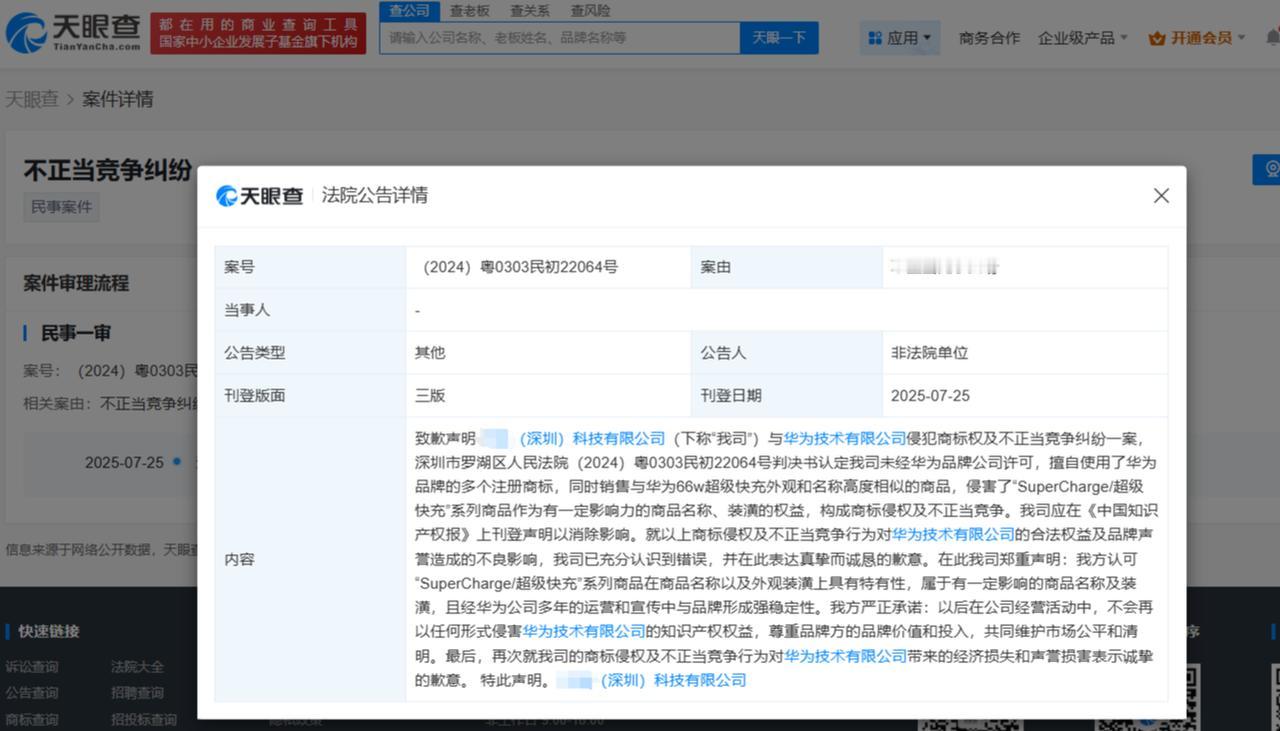Open (深圳)科技有限公司 link after 致歉声明
Screen dimensions: 1280x731
(x=591, y=438)
